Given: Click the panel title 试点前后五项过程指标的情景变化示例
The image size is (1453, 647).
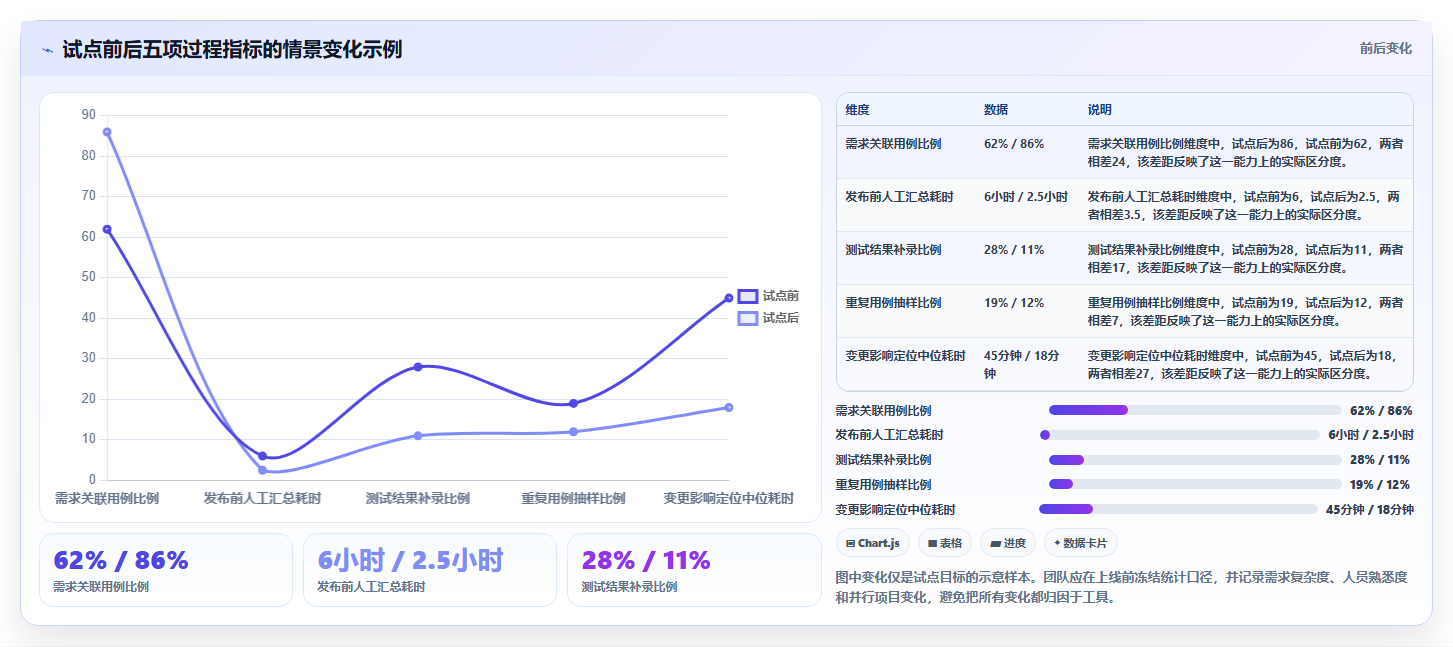Looking at the screenshot, I should click(x=232, y=49).
